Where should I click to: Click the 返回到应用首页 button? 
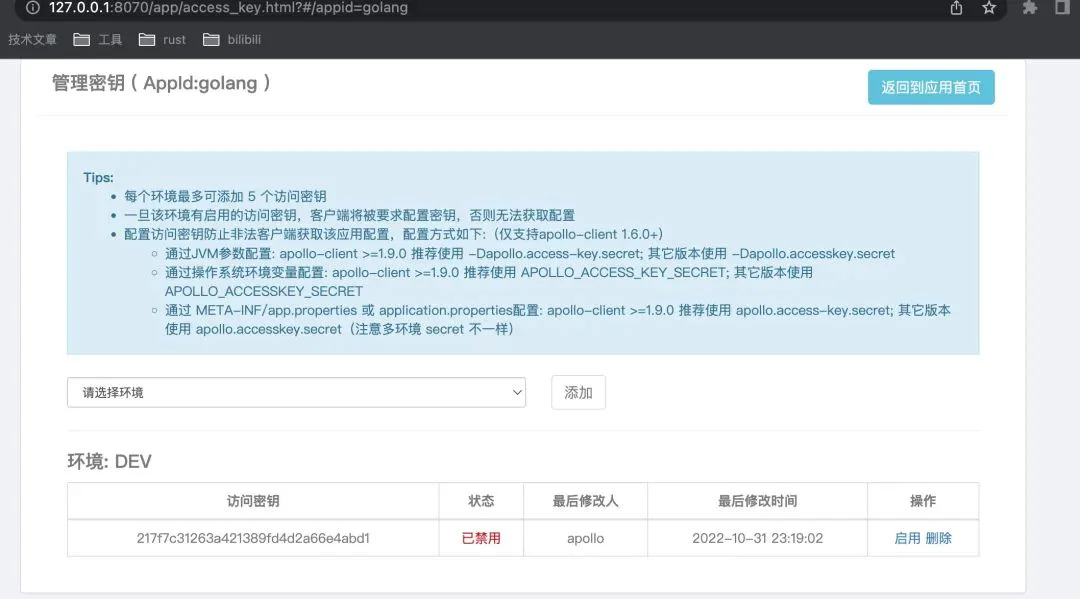pos(930,87)
